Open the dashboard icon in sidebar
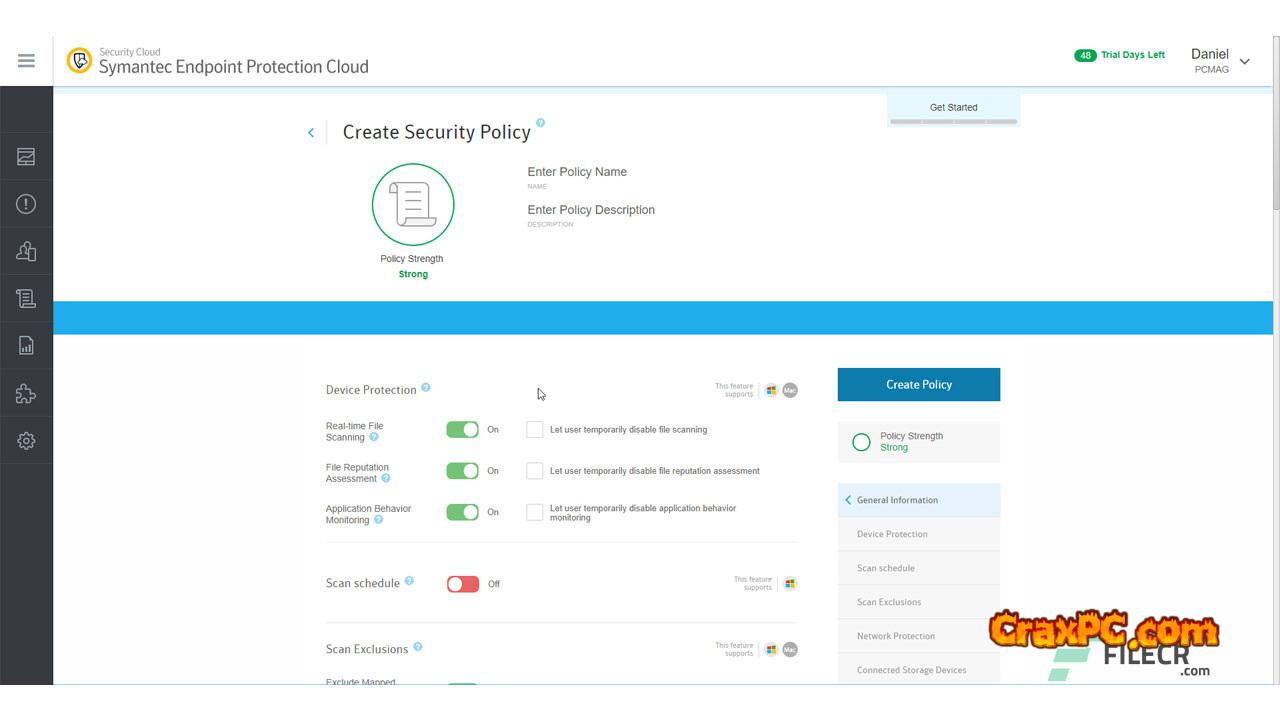 (x=26, y=157)
